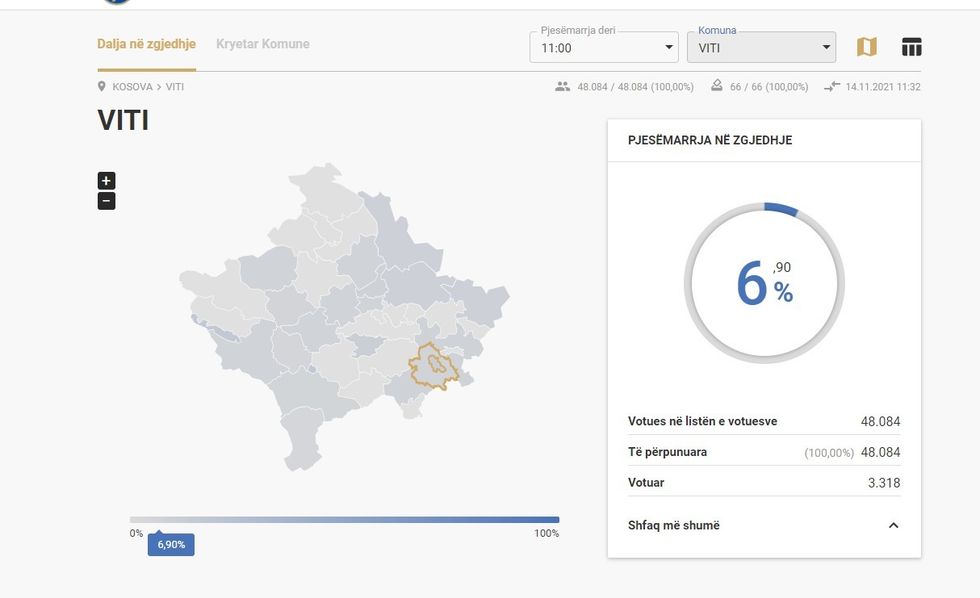Open the Komuna dropdown showing VITI
Image resolution: width=980 pixels, height=598 pixels.
tap(761, 47)
